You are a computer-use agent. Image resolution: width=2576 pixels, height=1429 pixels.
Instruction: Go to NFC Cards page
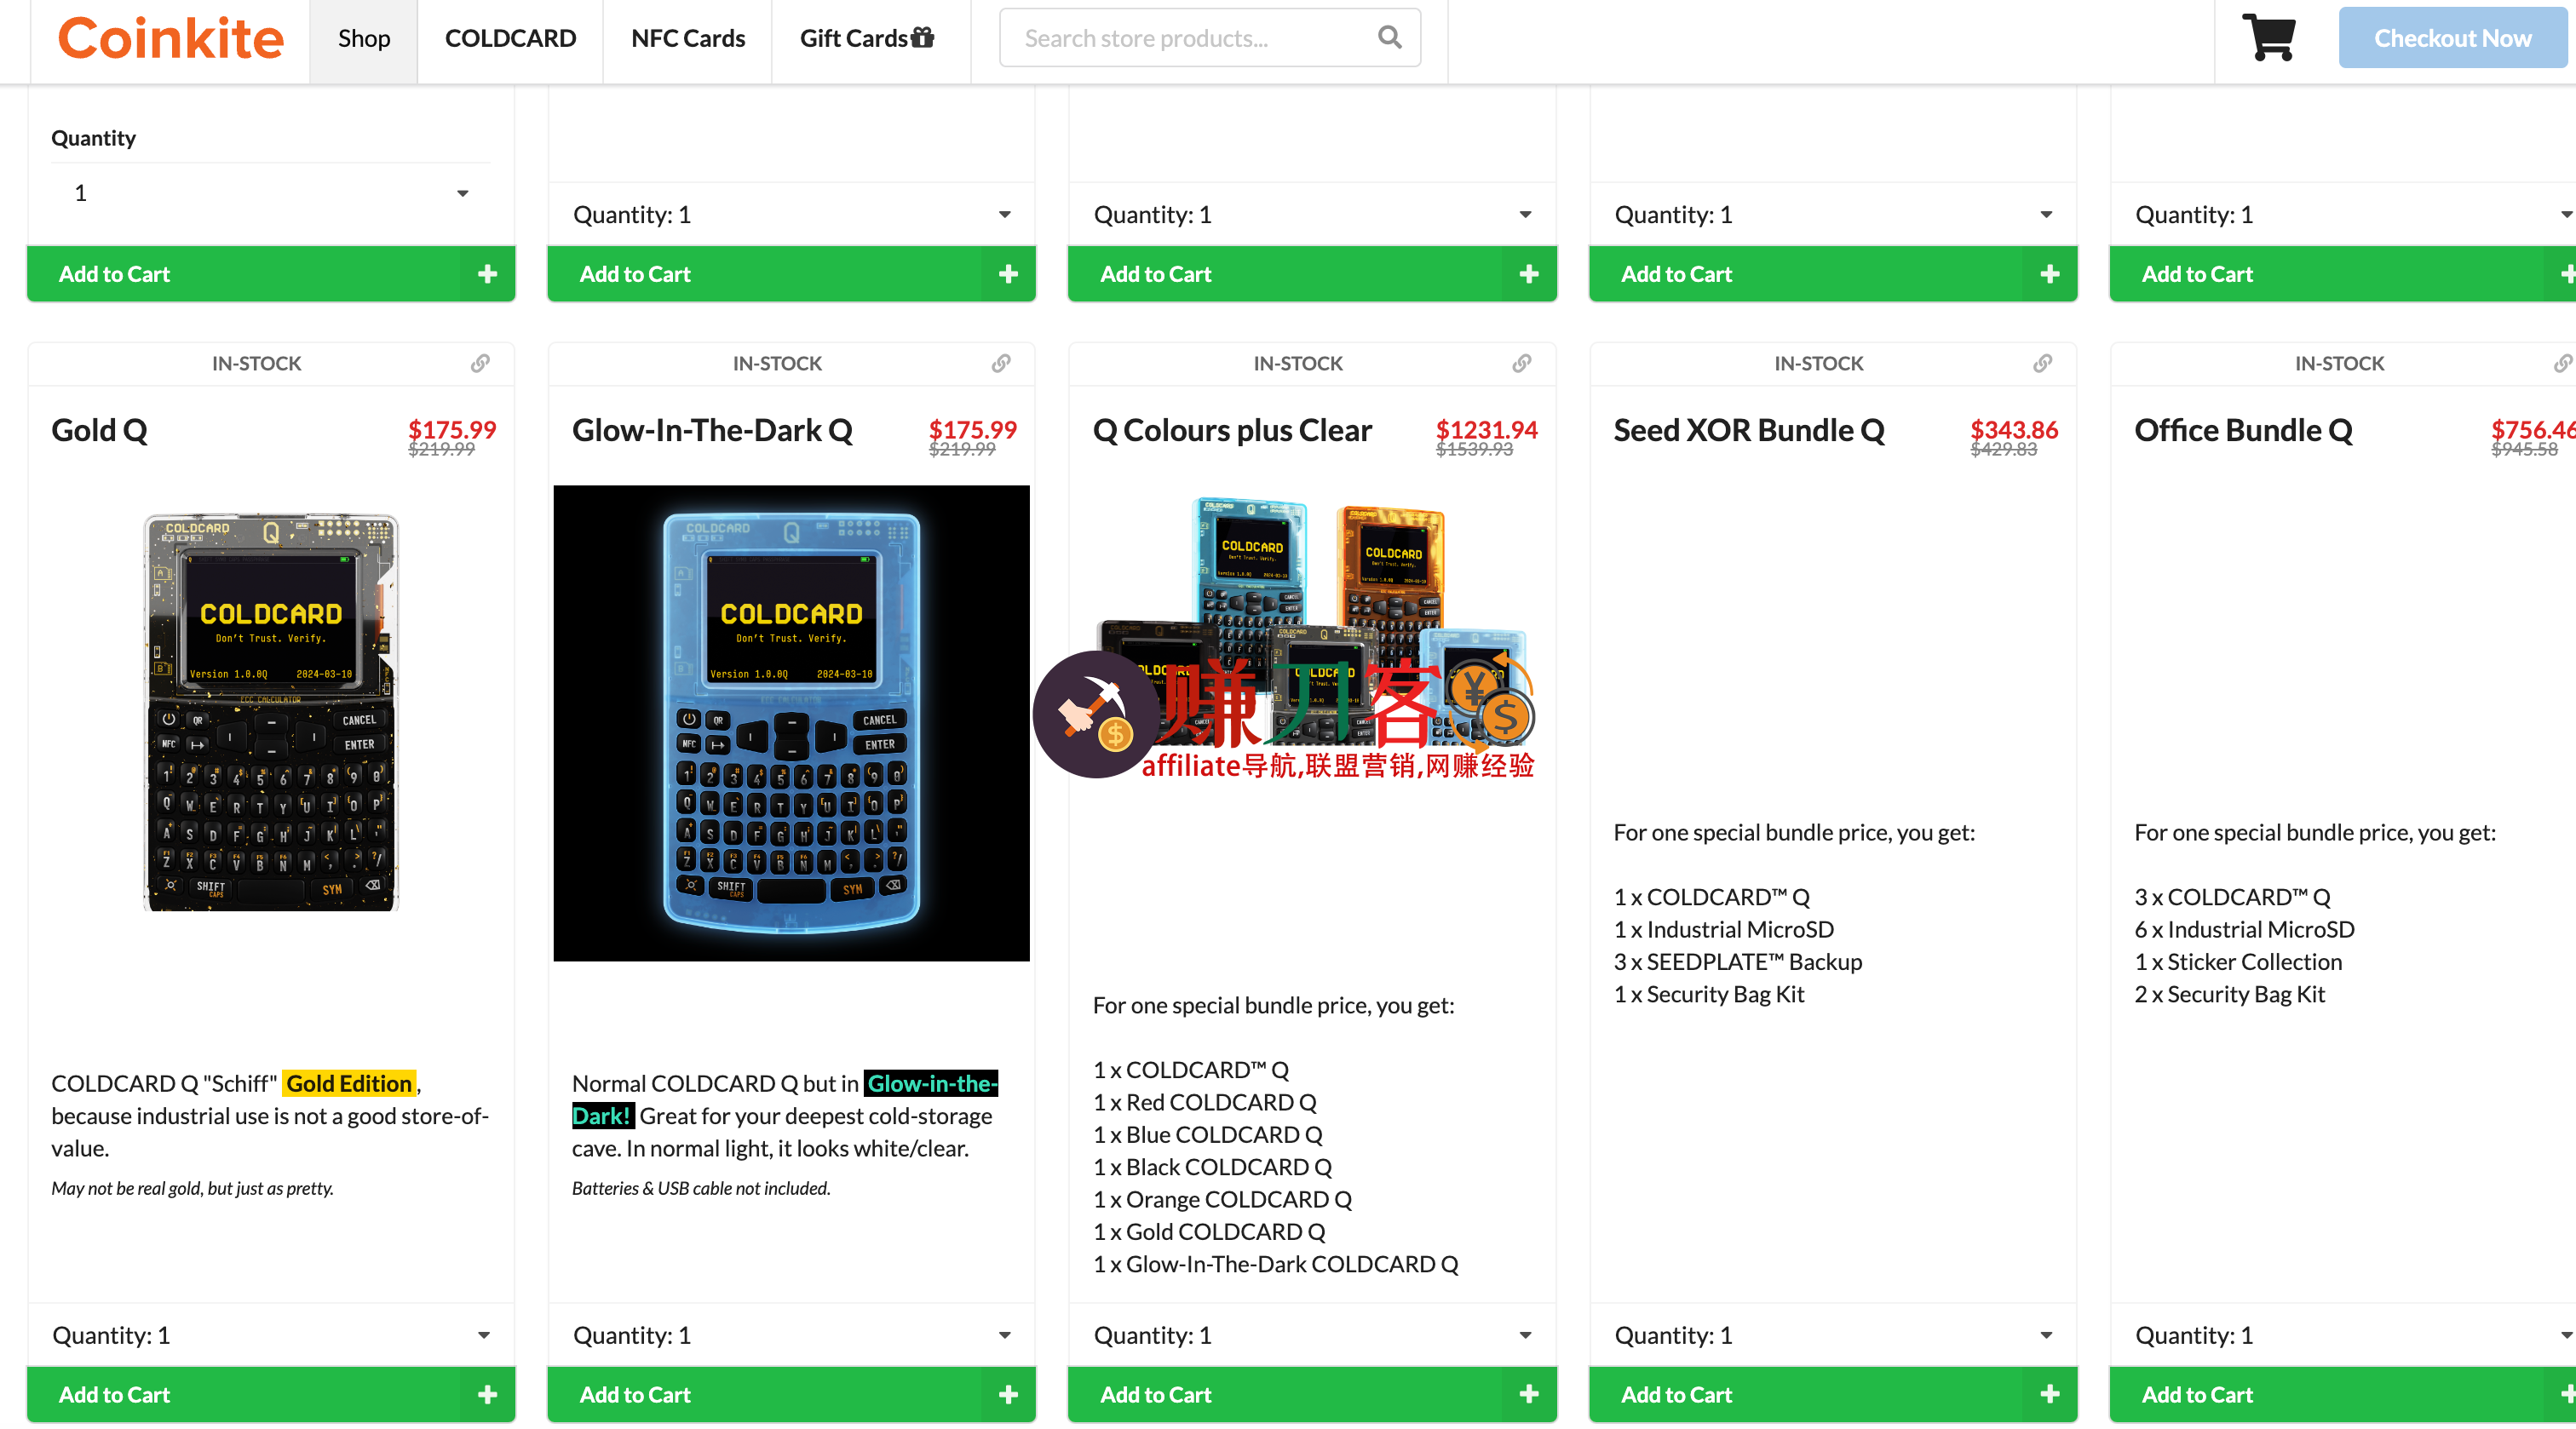pos(688,38)
